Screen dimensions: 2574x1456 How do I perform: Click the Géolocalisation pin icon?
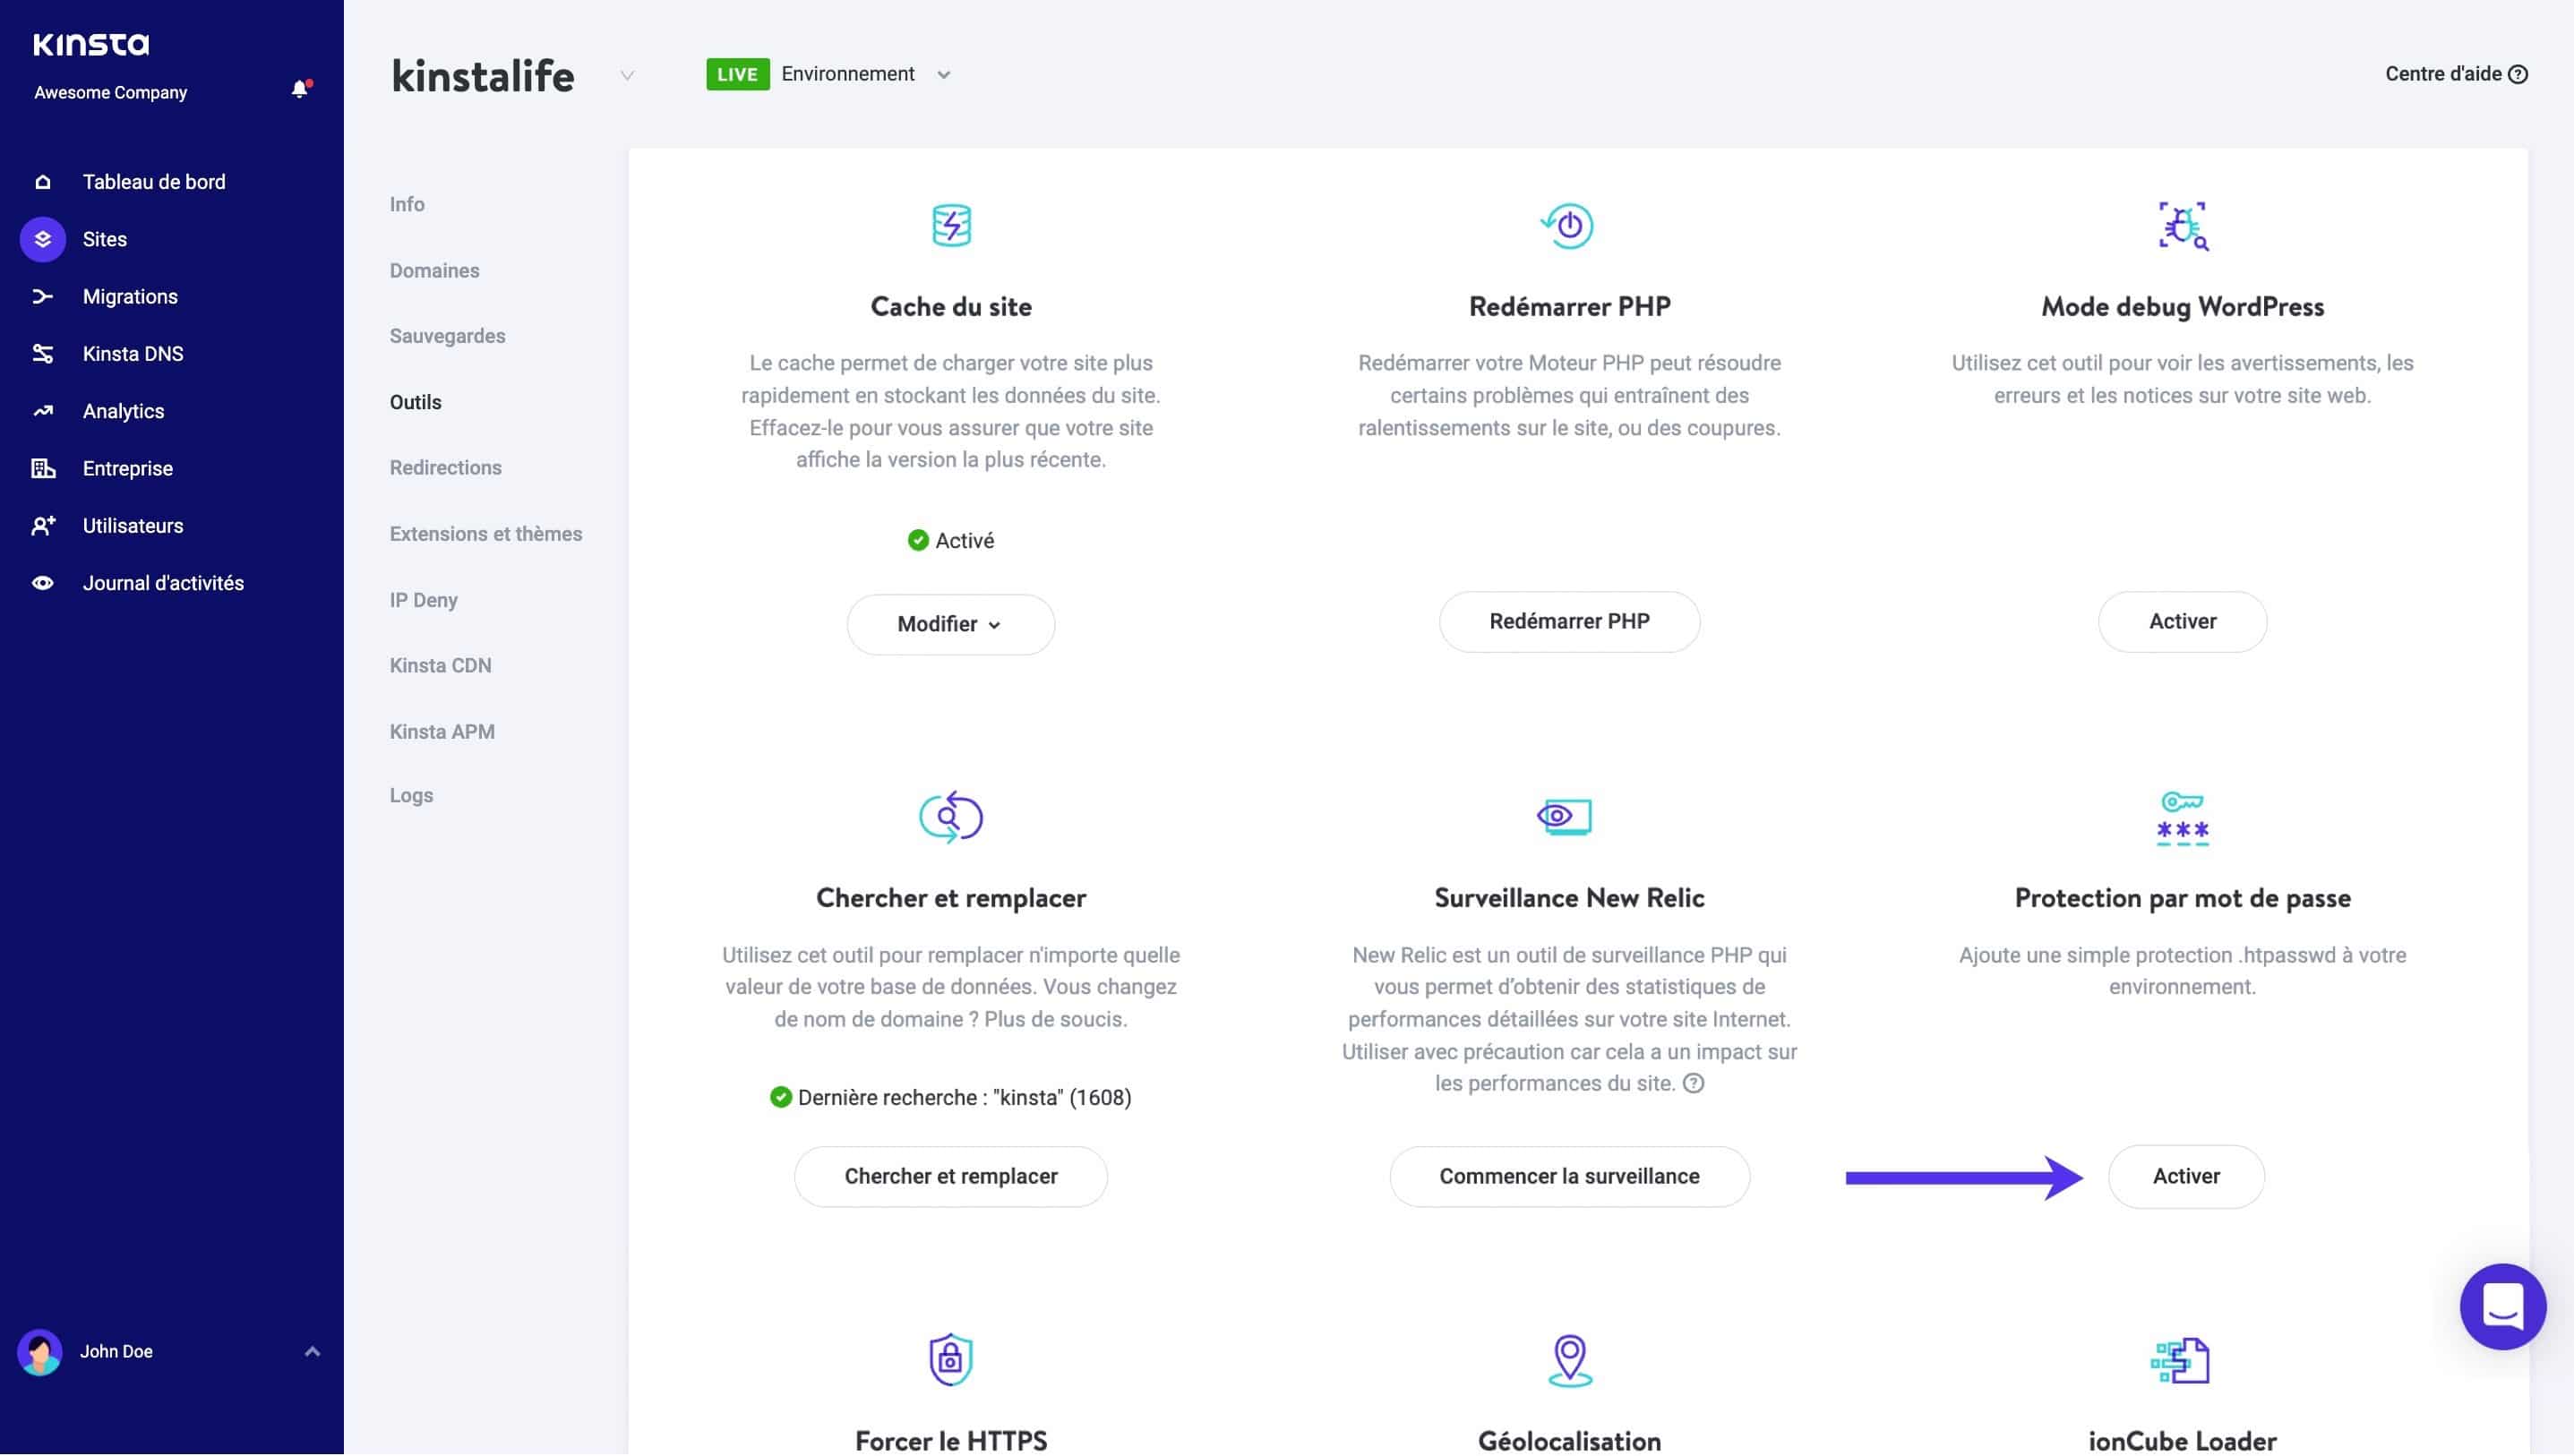coord(1569,1360)
